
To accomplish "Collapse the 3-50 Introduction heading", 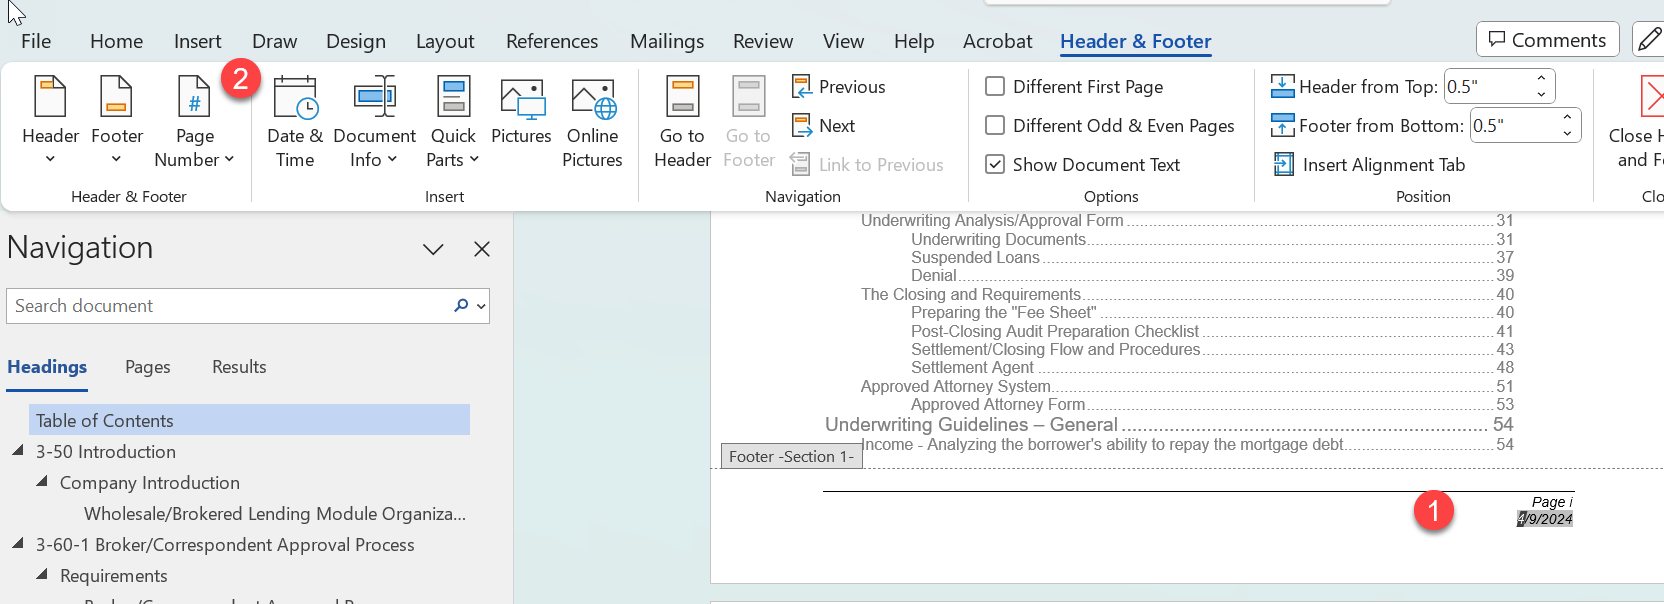I will click(x=18, y=451).
